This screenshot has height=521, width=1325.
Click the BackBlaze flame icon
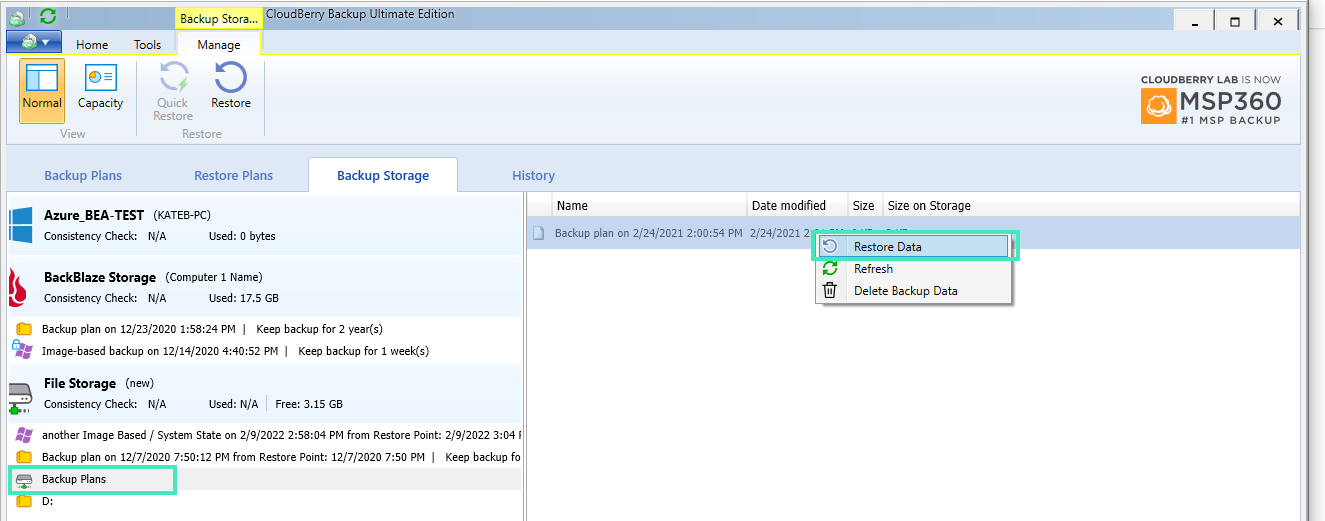point(17,287)
